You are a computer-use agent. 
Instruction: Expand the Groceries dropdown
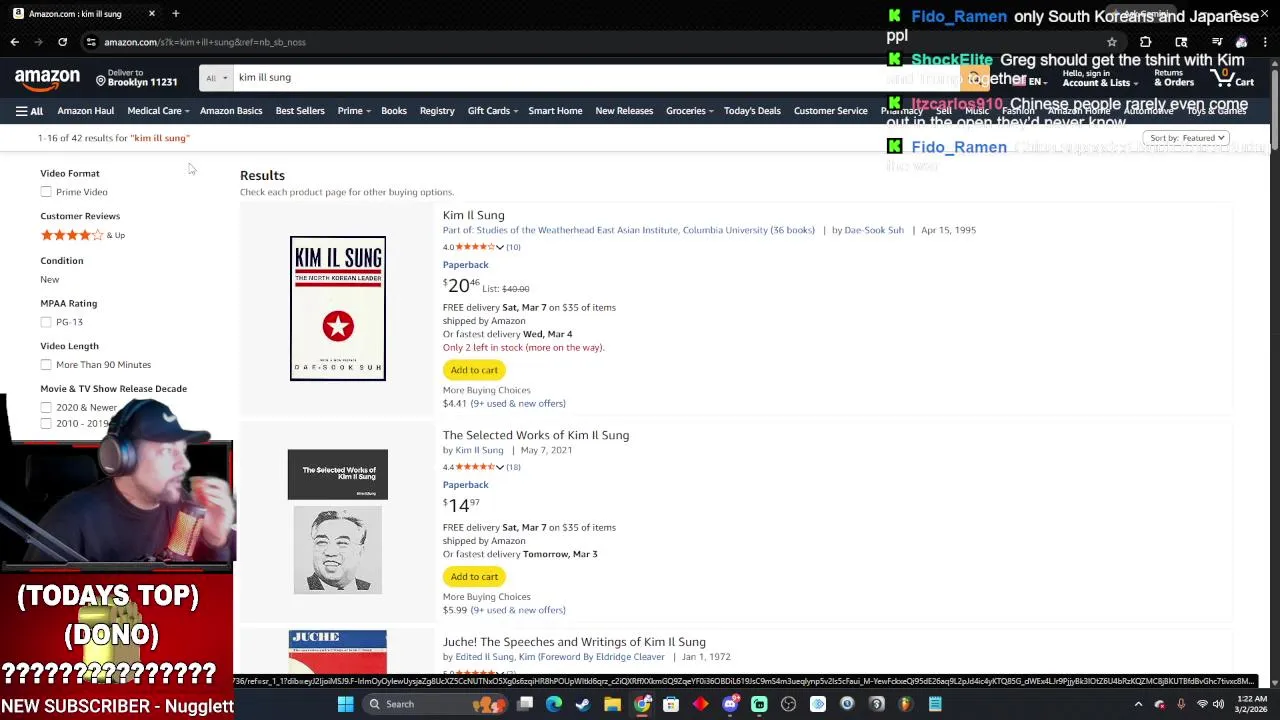(689, 111)
